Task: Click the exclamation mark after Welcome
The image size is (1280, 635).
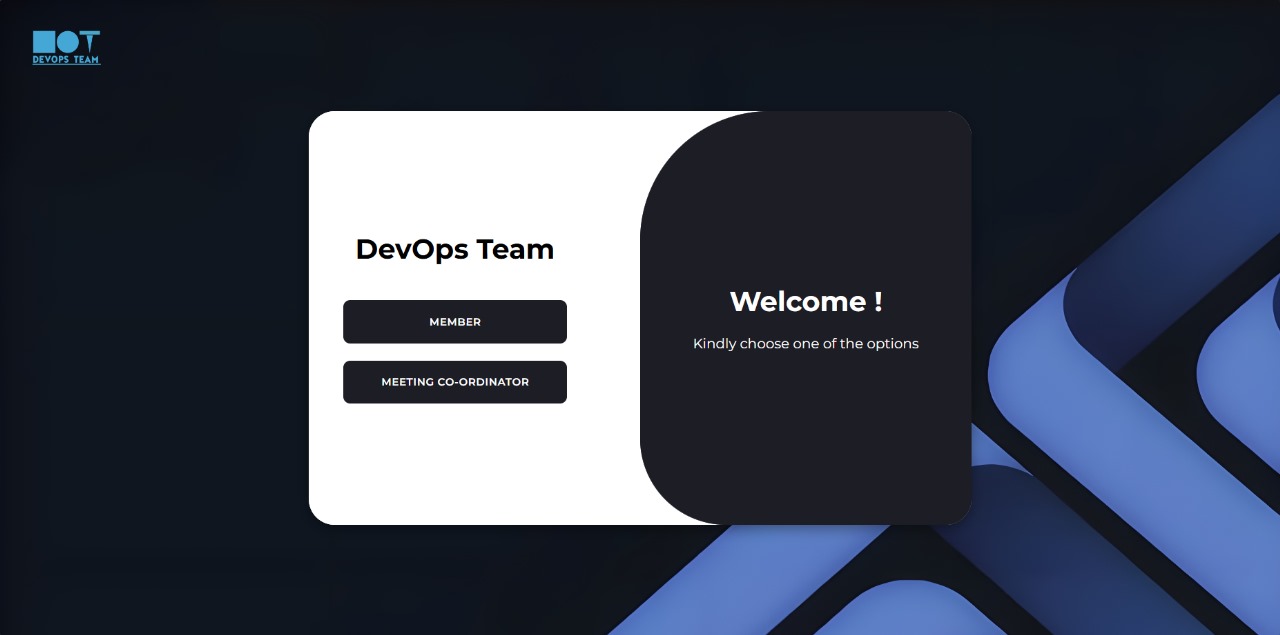Action: point(878,301)
